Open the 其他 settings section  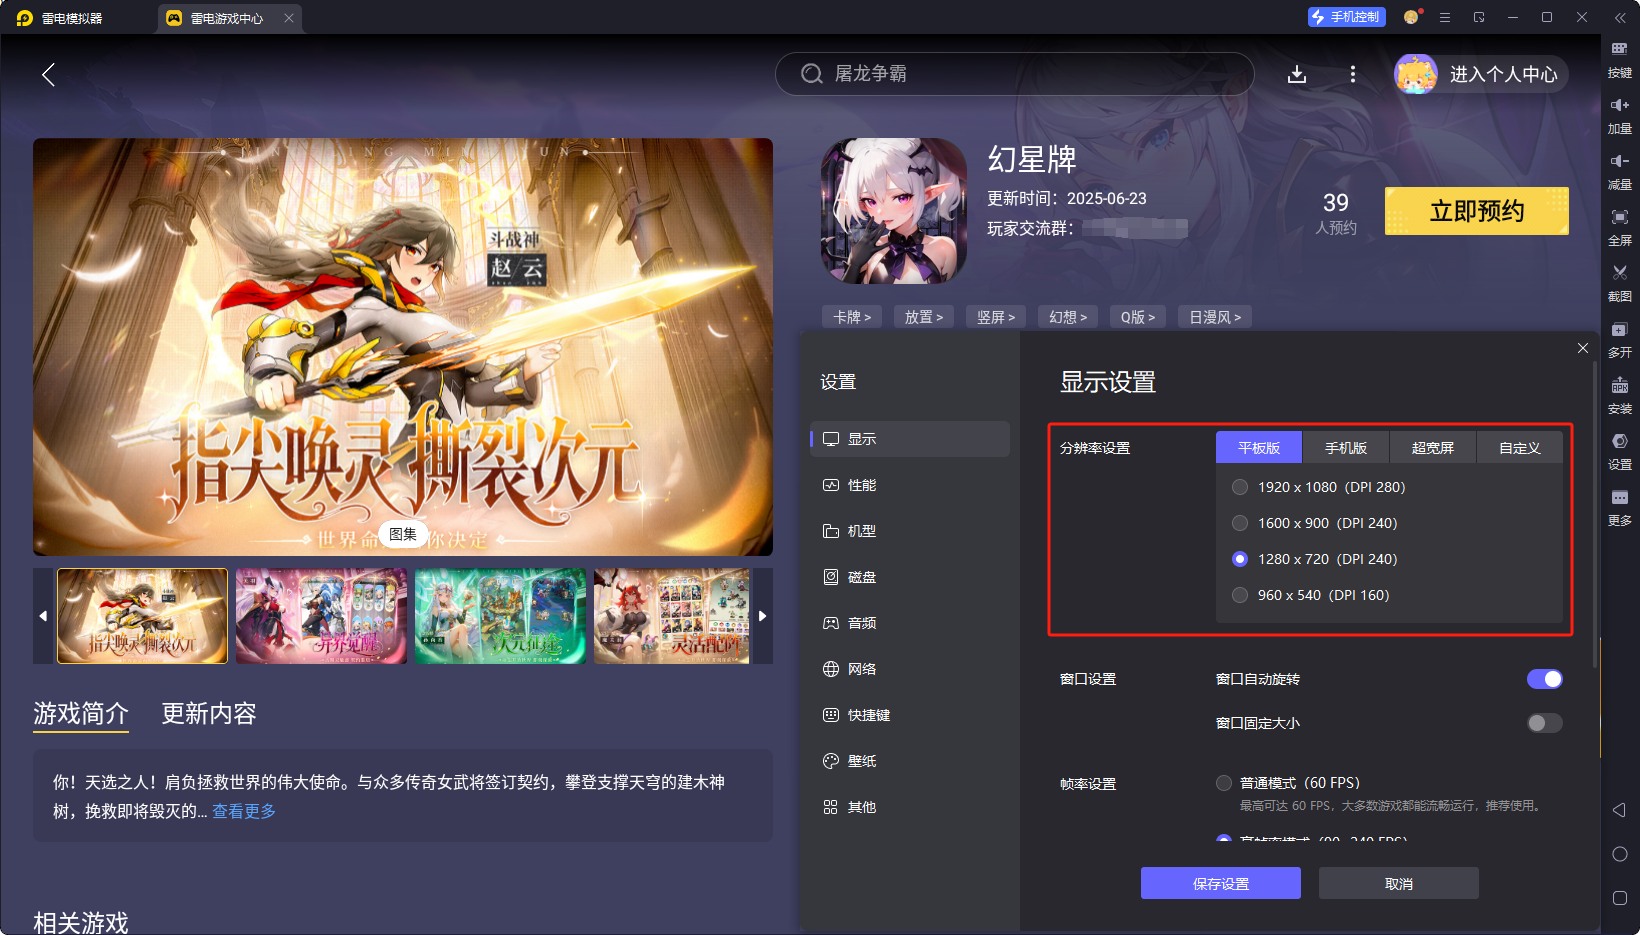(x=910, y=807)
